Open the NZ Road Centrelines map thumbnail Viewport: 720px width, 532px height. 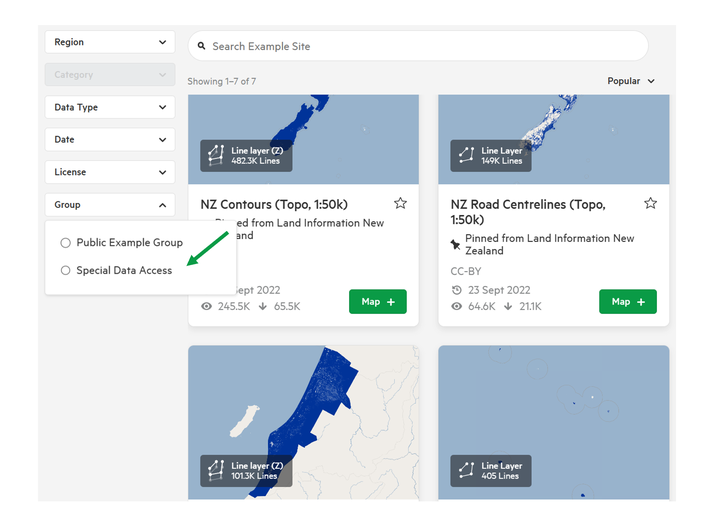click(554, 139)
